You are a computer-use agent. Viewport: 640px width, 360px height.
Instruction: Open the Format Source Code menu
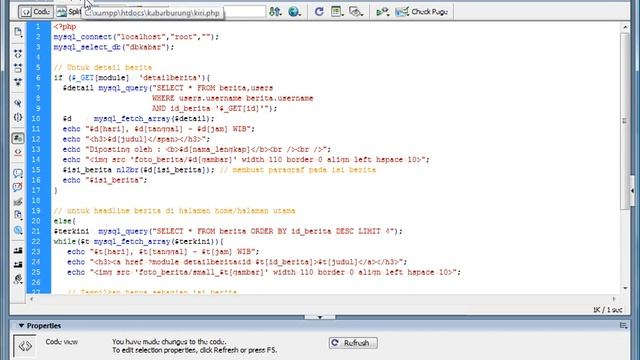coord(18,279)
